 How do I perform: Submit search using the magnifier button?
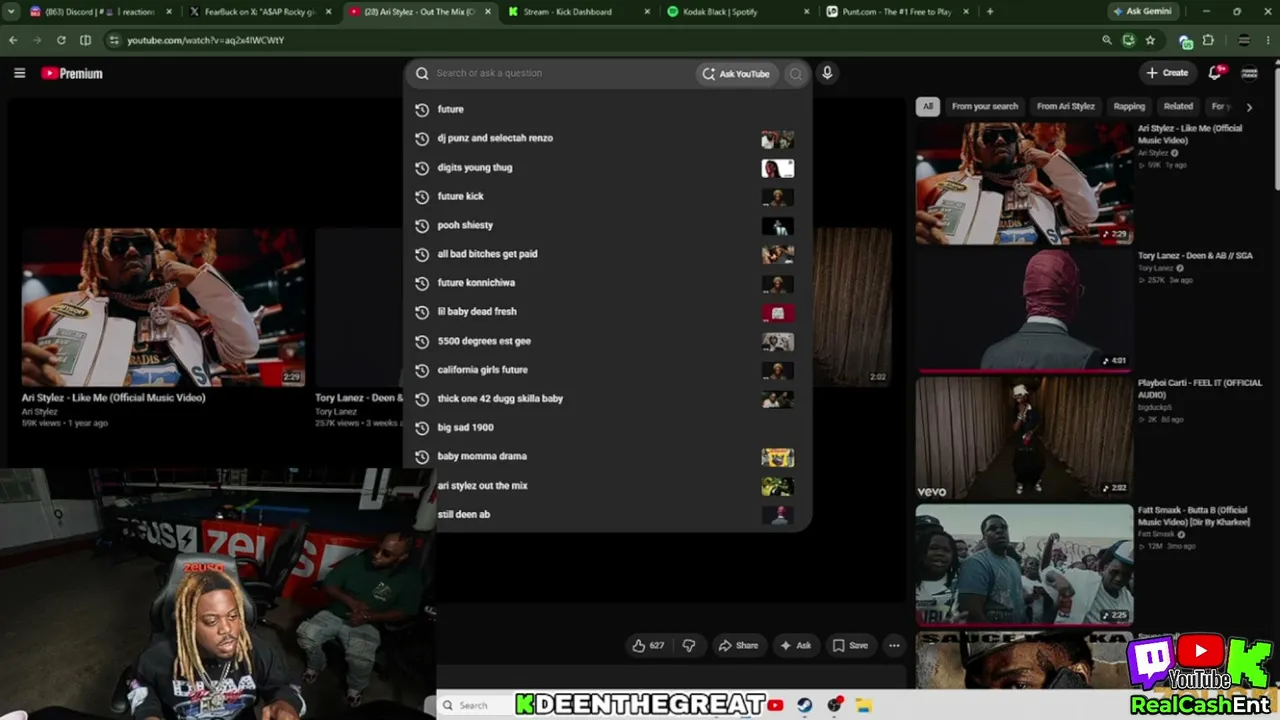click(795, 73)
